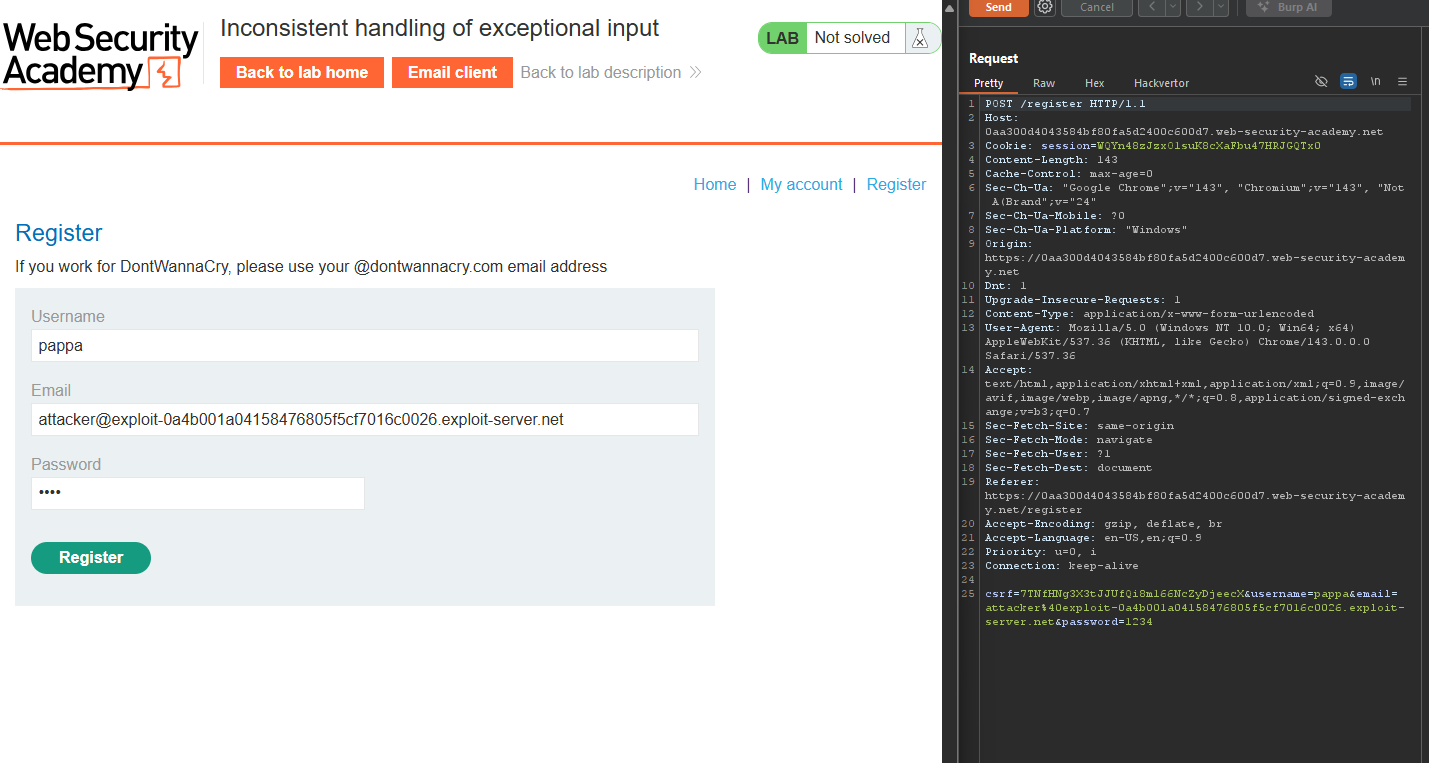Image resolution: width=1429 pixels, height=763 pixels.
Task: Toggle hidden characters eye-slash icon
Action: (x=1321, y=82)
